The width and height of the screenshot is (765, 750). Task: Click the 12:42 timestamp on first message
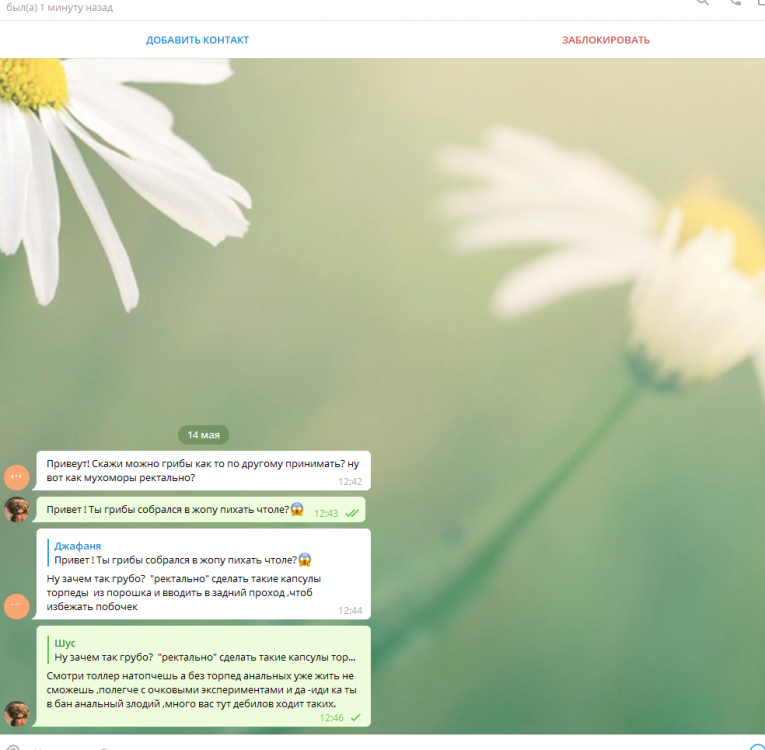point(350,482)
